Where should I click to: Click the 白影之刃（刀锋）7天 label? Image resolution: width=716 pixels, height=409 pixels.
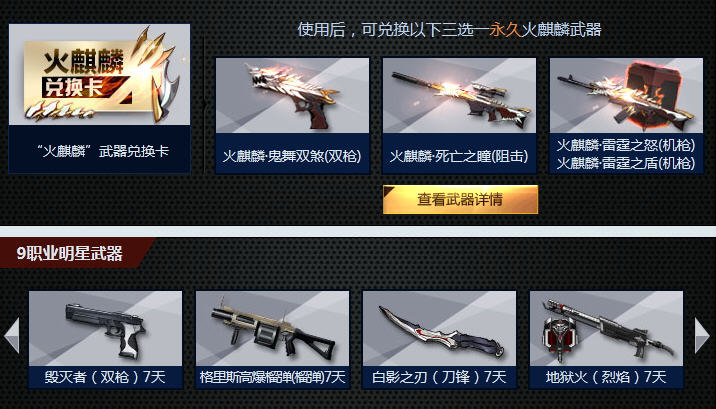pyautogui.click(x=439, y=377)
